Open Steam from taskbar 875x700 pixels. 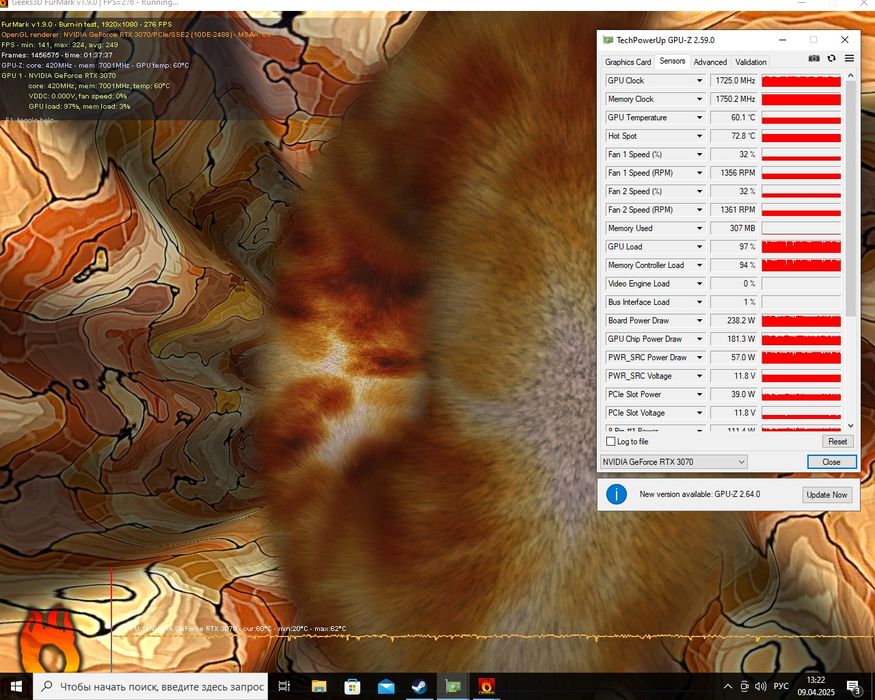419,687
